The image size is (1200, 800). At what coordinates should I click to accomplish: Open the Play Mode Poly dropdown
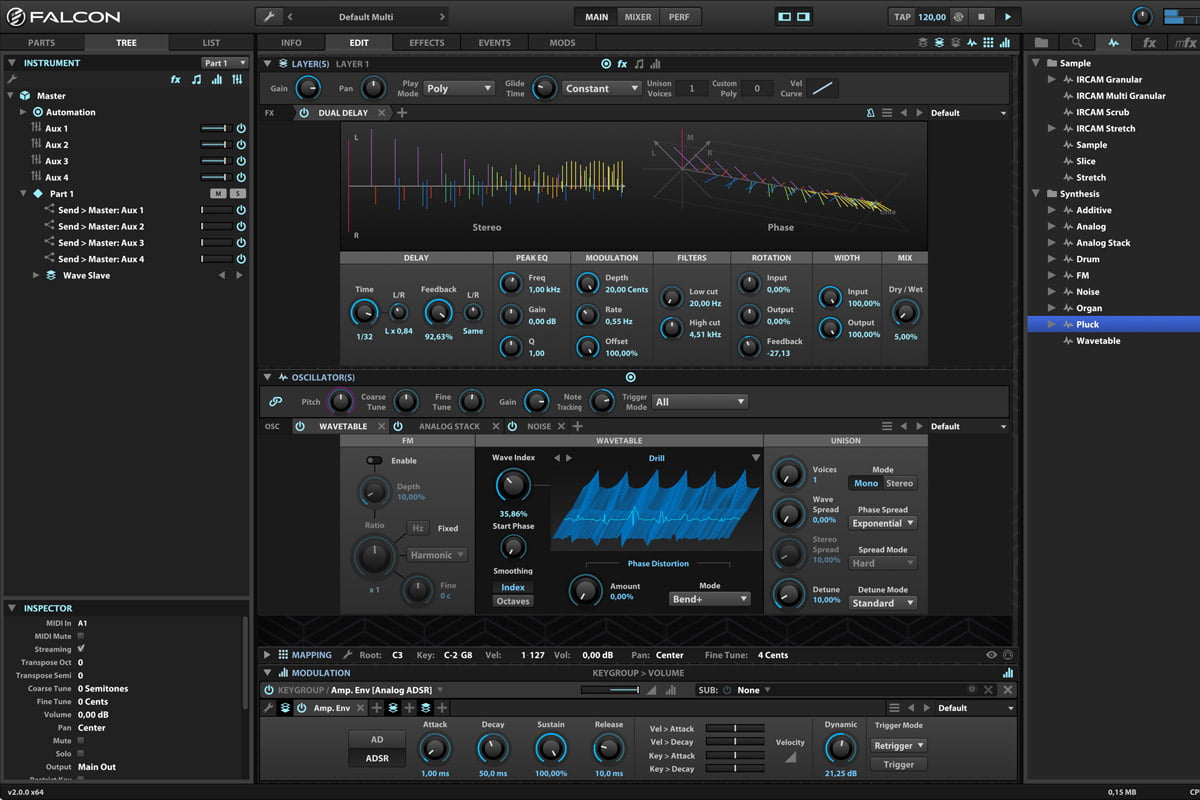point(459,88)
